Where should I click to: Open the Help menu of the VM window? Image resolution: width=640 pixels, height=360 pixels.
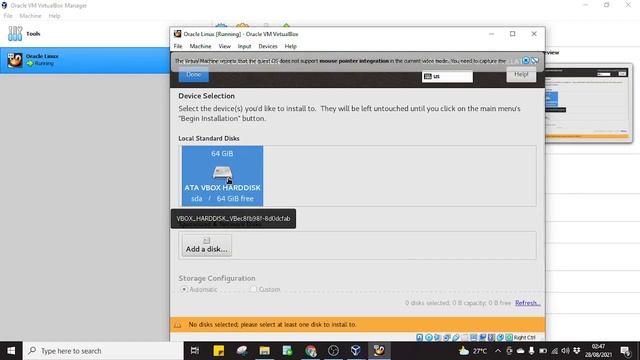(x=291, y=46)
